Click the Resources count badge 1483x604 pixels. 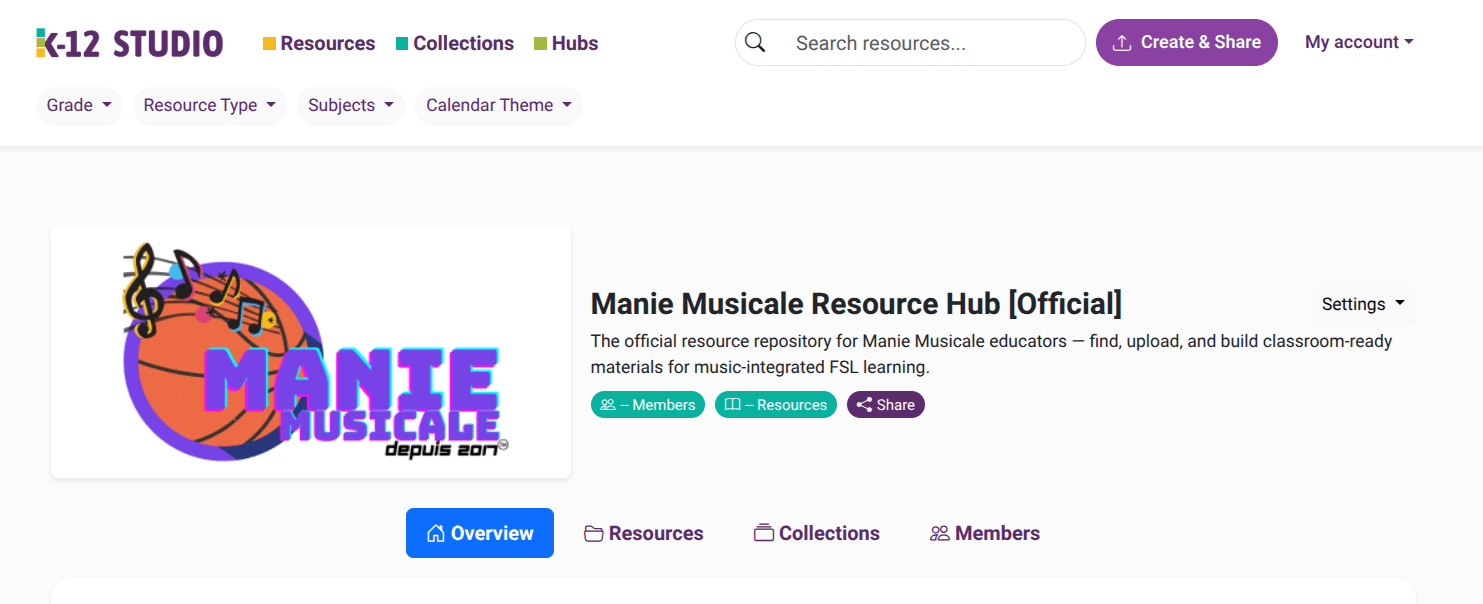[776, 405]
